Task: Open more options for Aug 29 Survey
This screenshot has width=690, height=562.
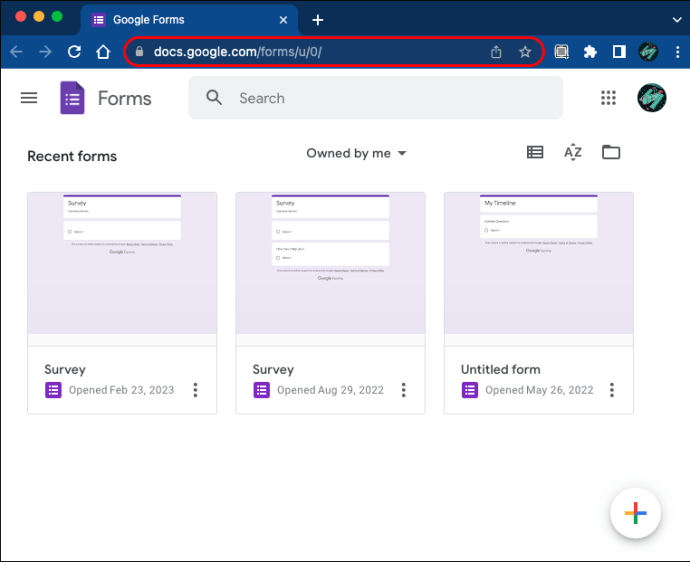Action: [x=404, y=390]
